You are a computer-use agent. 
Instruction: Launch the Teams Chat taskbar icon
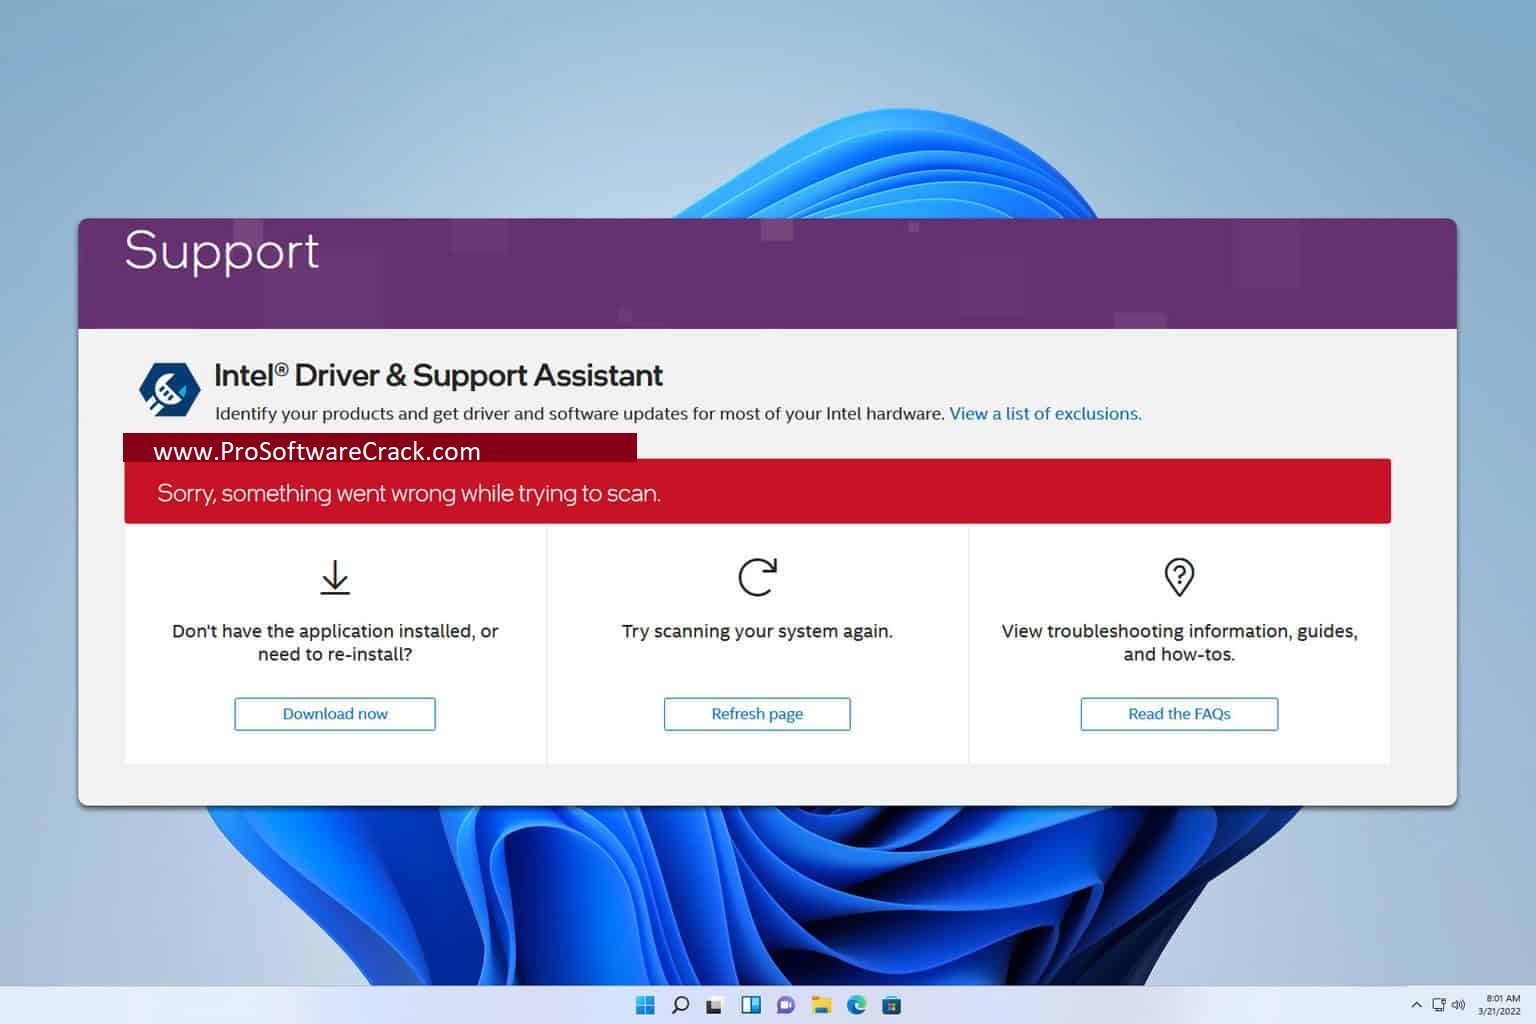tap(785, 1005)
